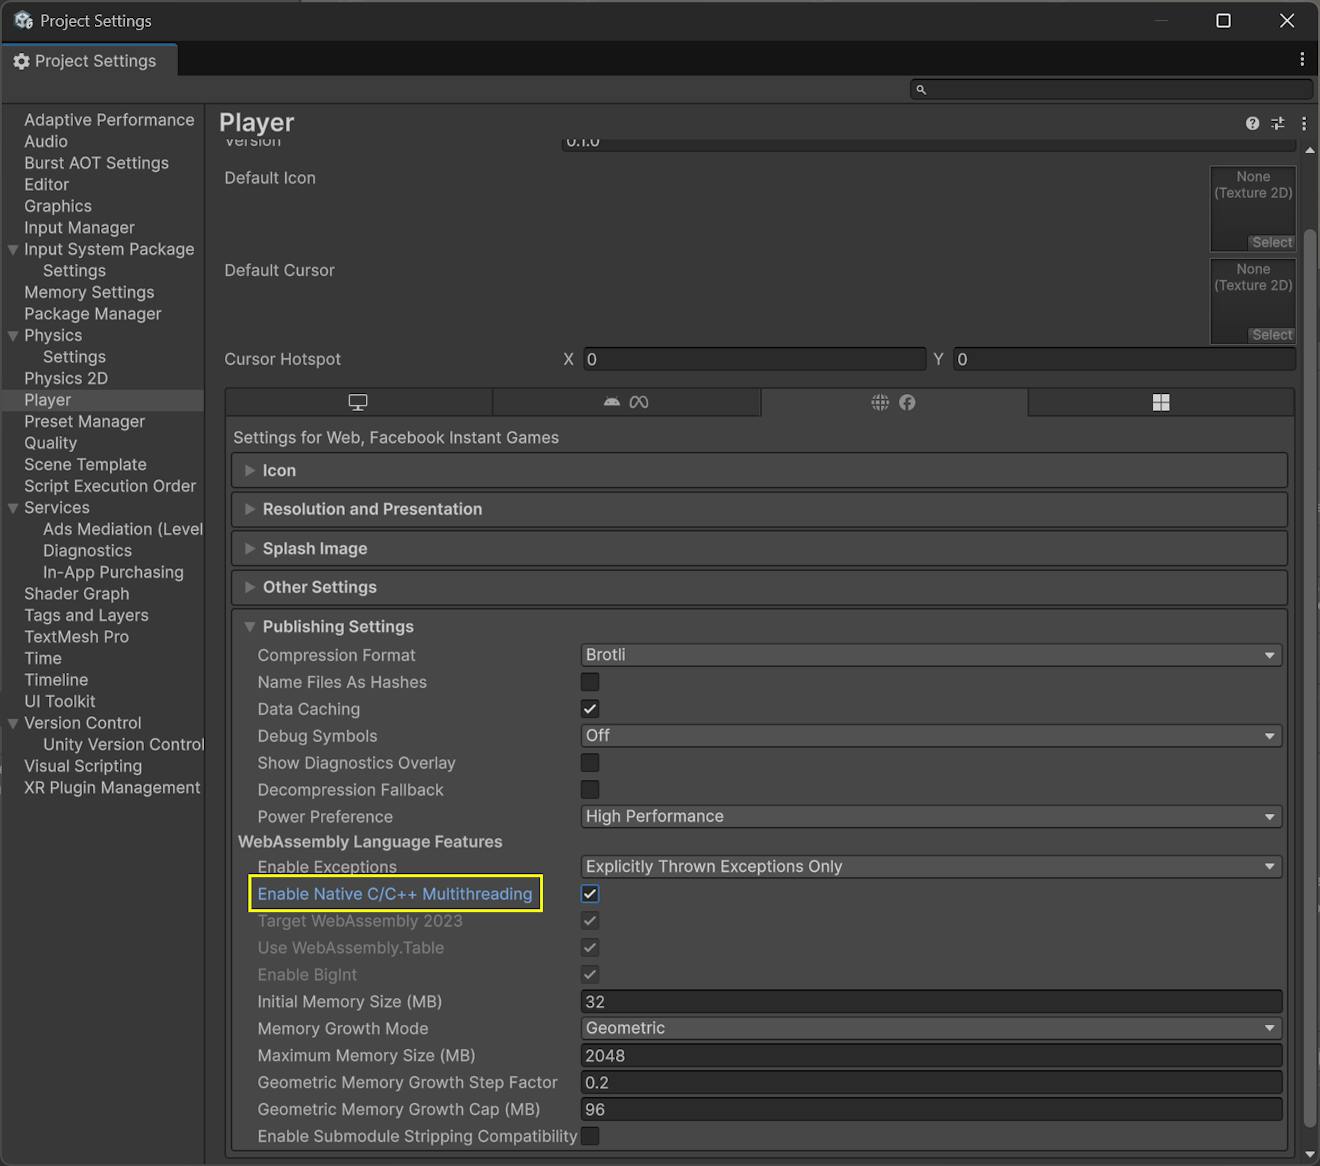Toggle the Name Files As Hashes checkbox
This screenshot has height=1166, width=1320.
click(x=590, y=681)
